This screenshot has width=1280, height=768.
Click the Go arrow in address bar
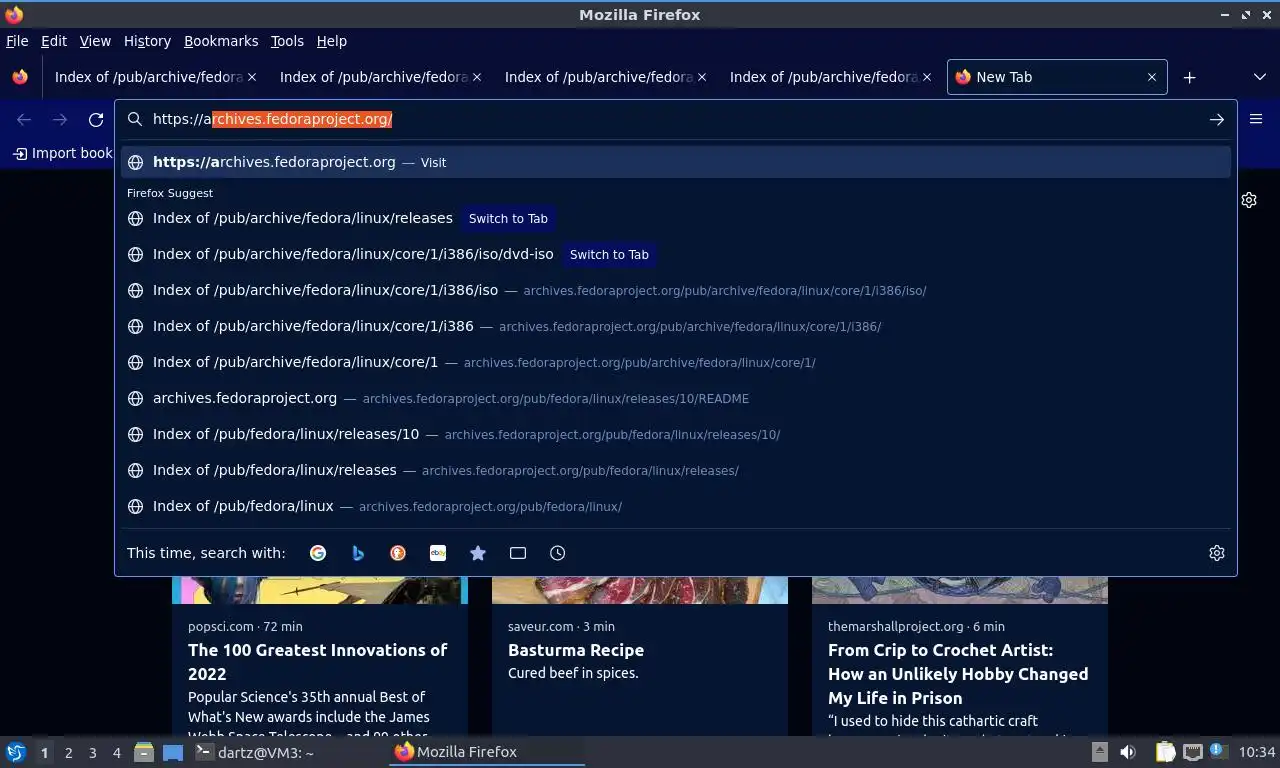(x=1217, y=119)
